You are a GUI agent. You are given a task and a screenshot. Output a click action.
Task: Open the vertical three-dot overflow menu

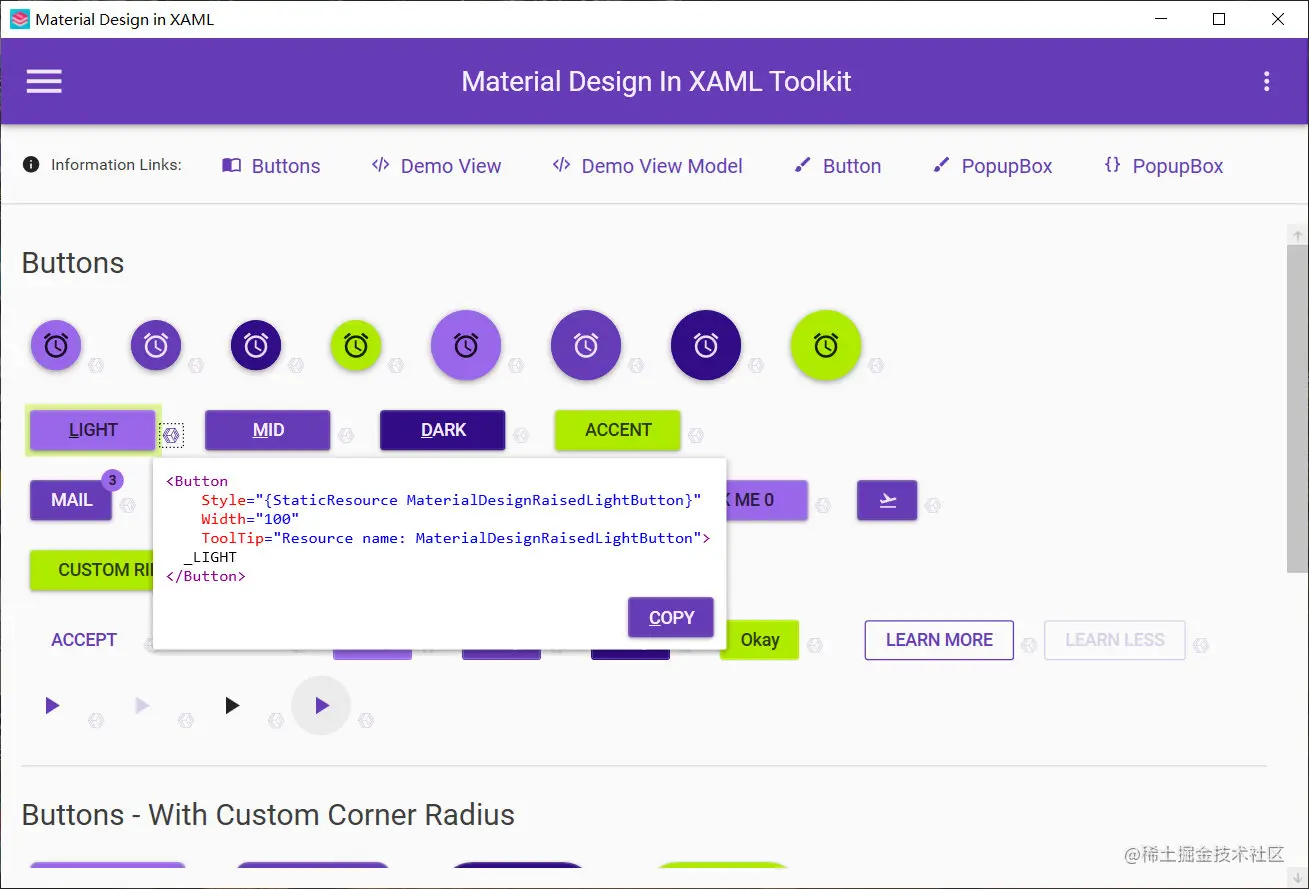[x=1266, y=81]
